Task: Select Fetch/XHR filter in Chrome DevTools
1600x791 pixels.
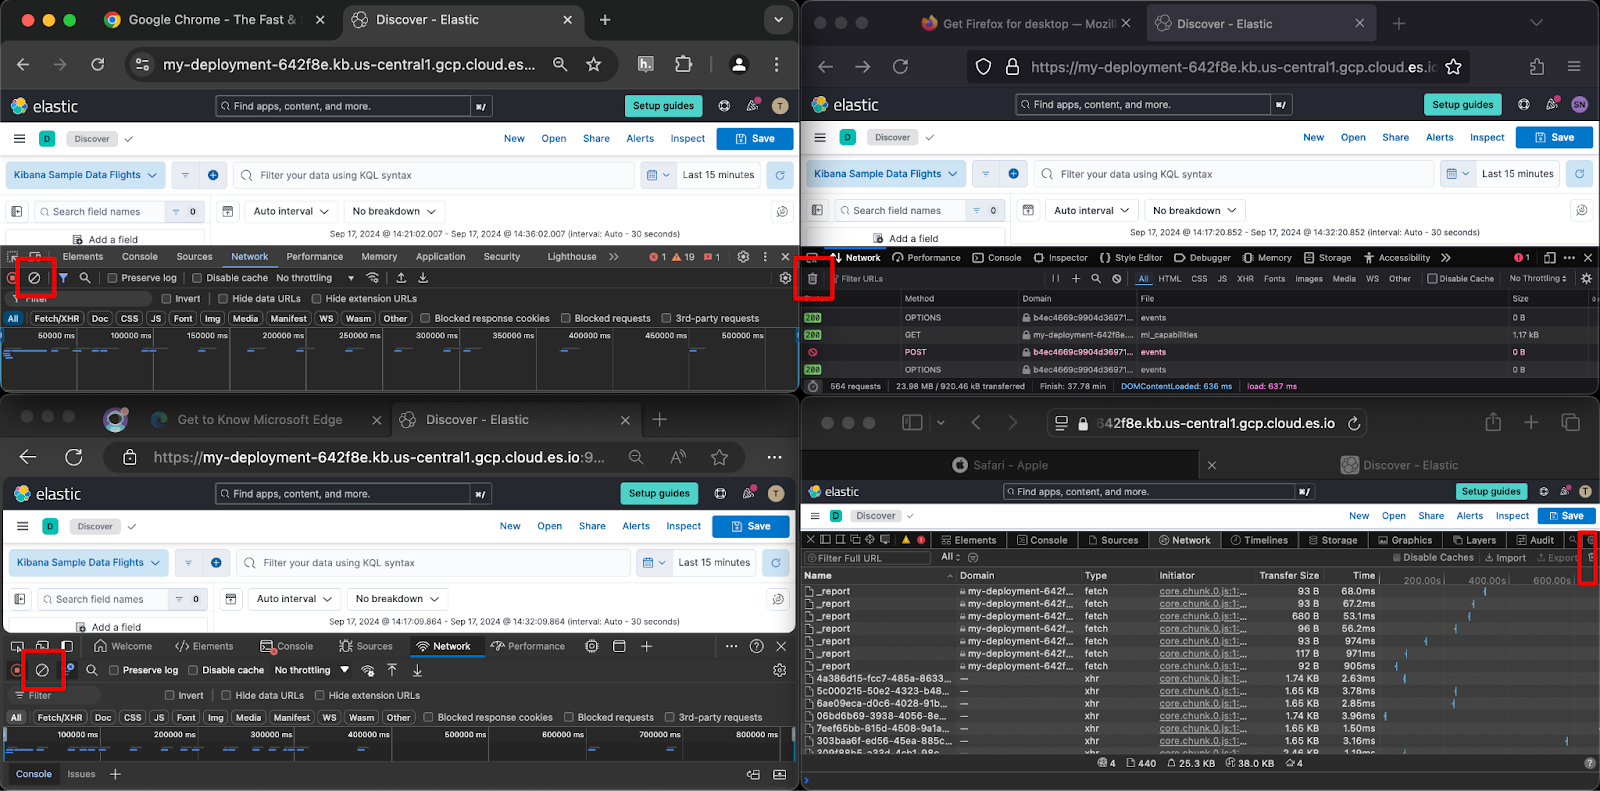Action: click(56, 318)
